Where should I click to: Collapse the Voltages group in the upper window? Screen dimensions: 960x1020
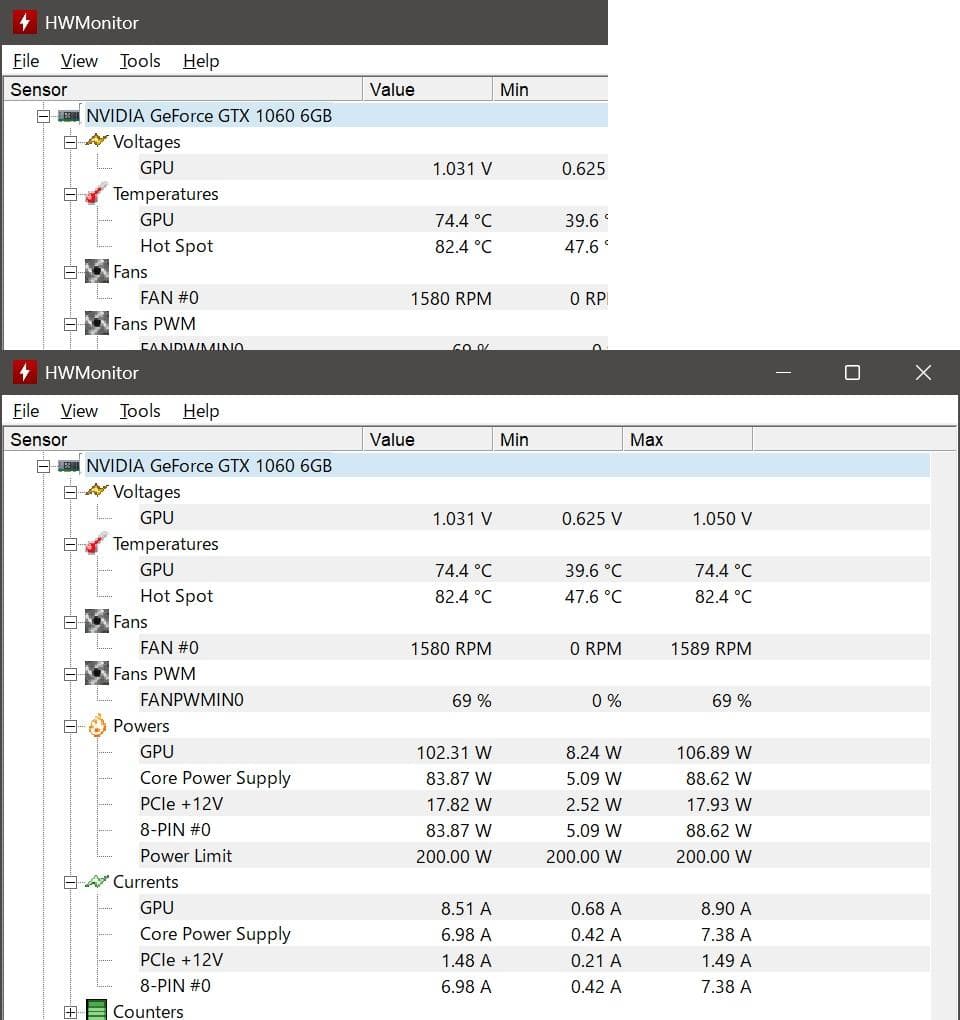[x=70, y=142]
